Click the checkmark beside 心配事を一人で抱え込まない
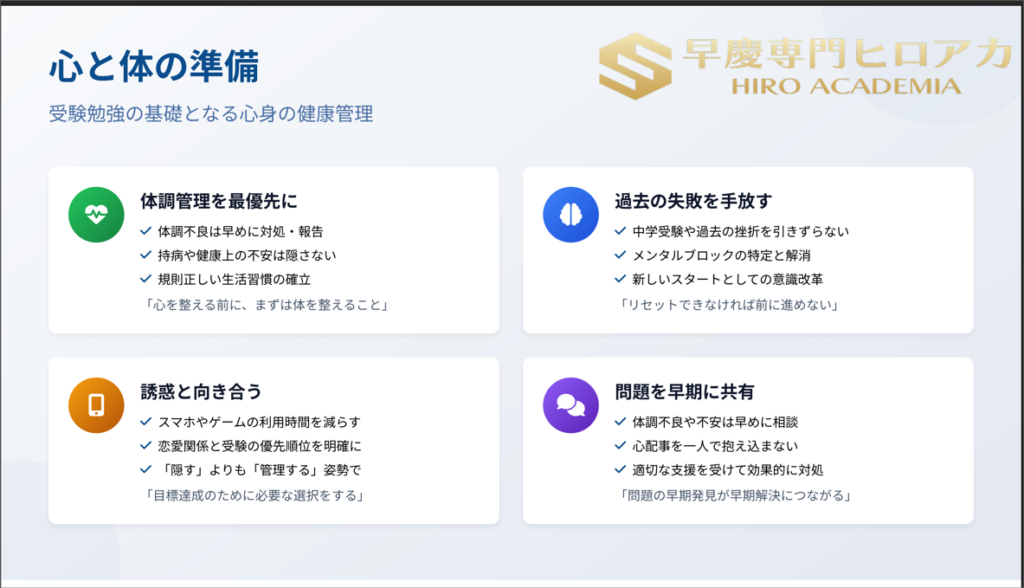This screenshot has width=1024, height=588. 621,446
